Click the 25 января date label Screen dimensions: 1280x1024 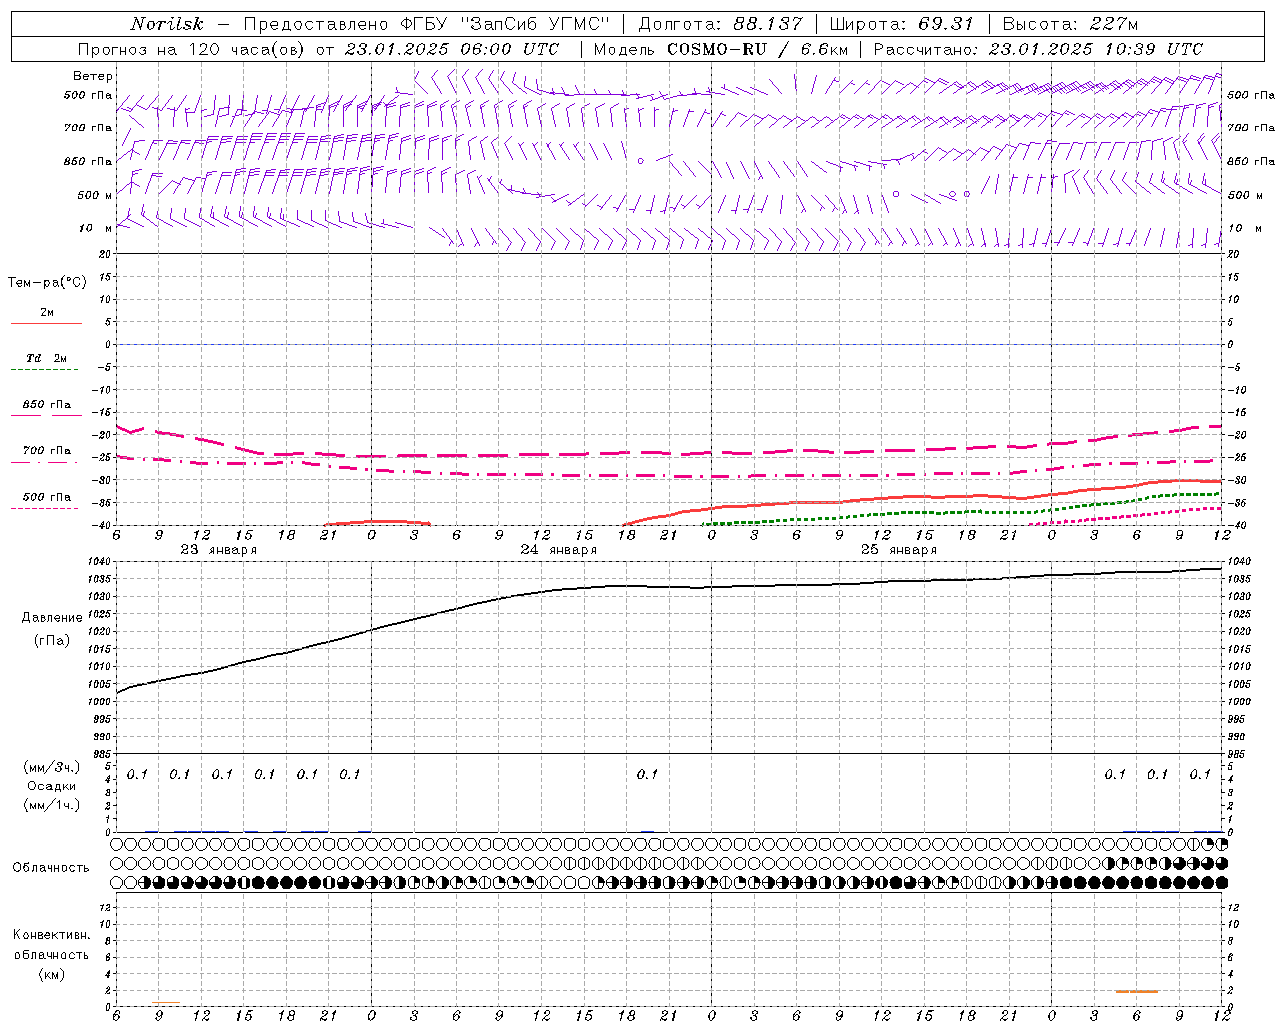pyautogui.click(x=898, y=550)
